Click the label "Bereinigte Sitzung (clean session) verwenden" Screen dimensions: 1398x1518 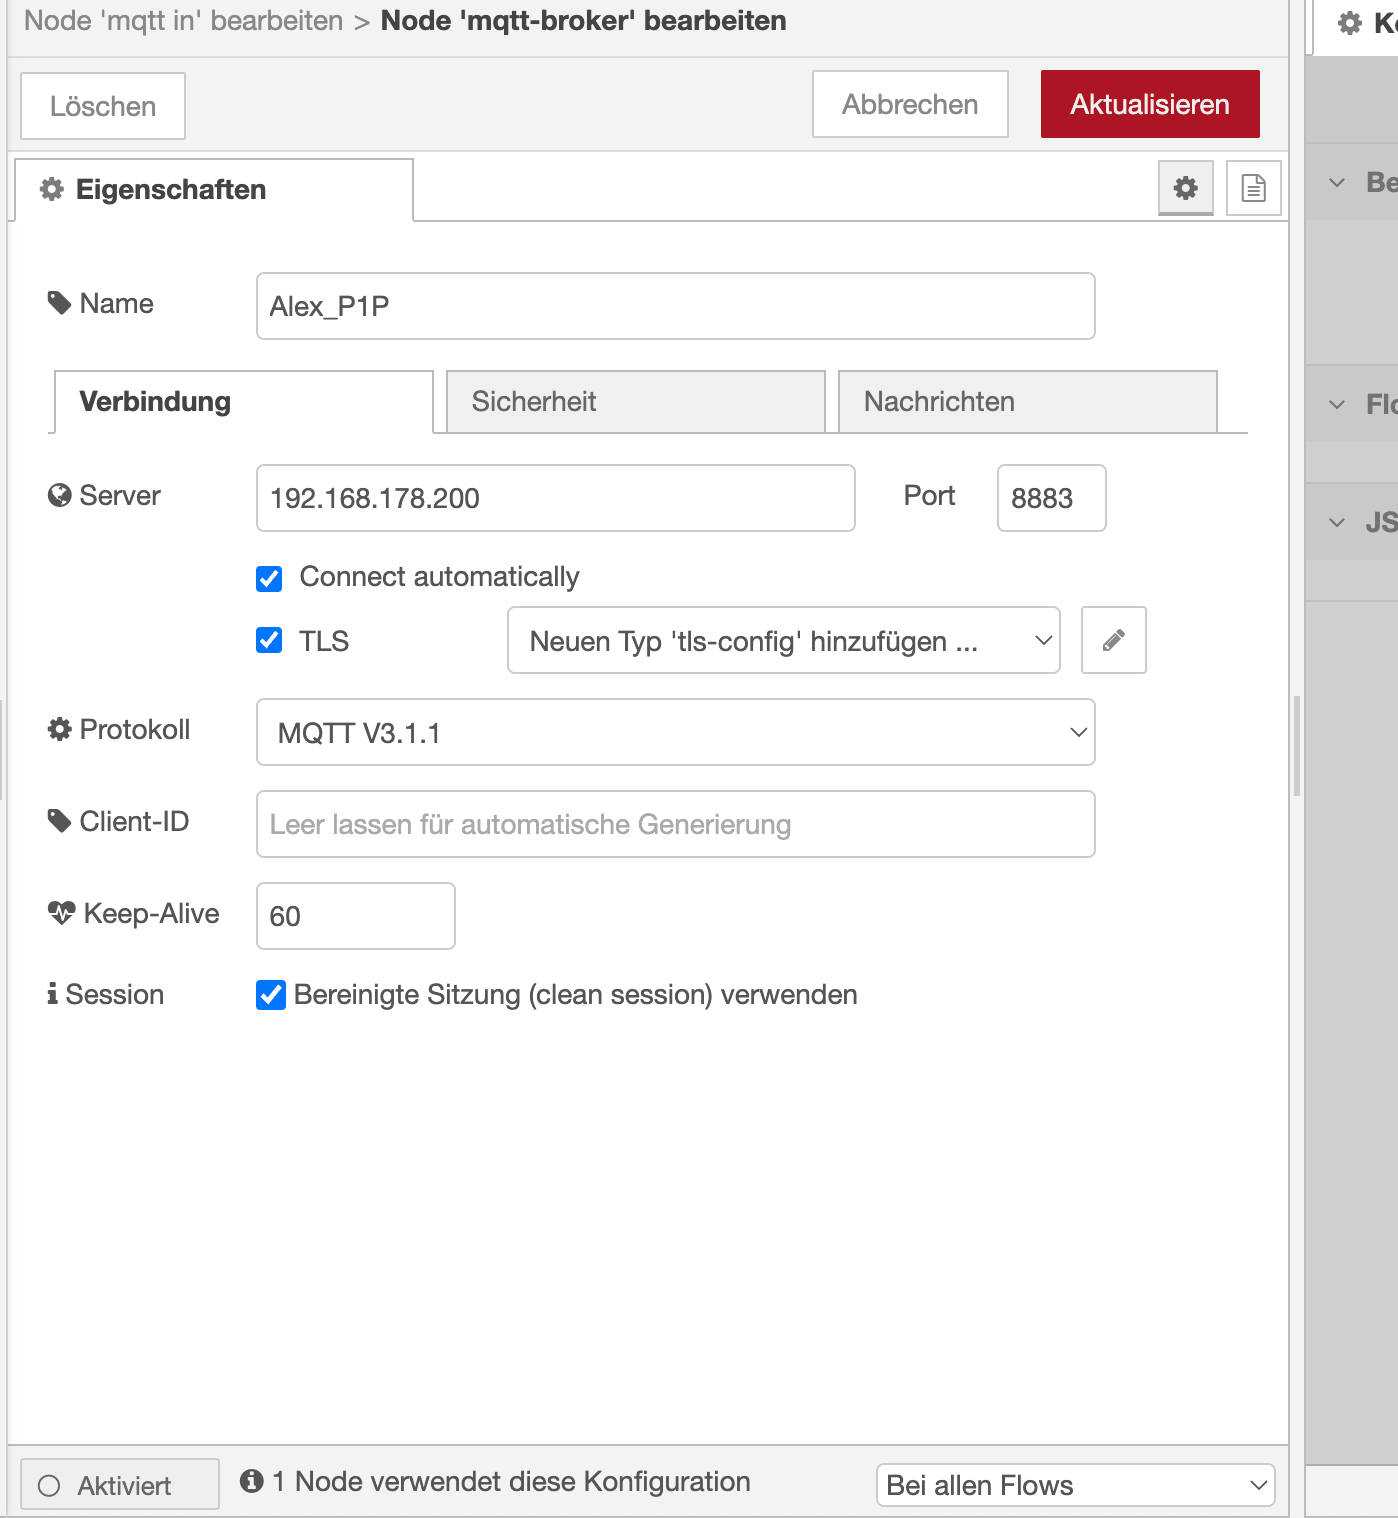point(576,995)
